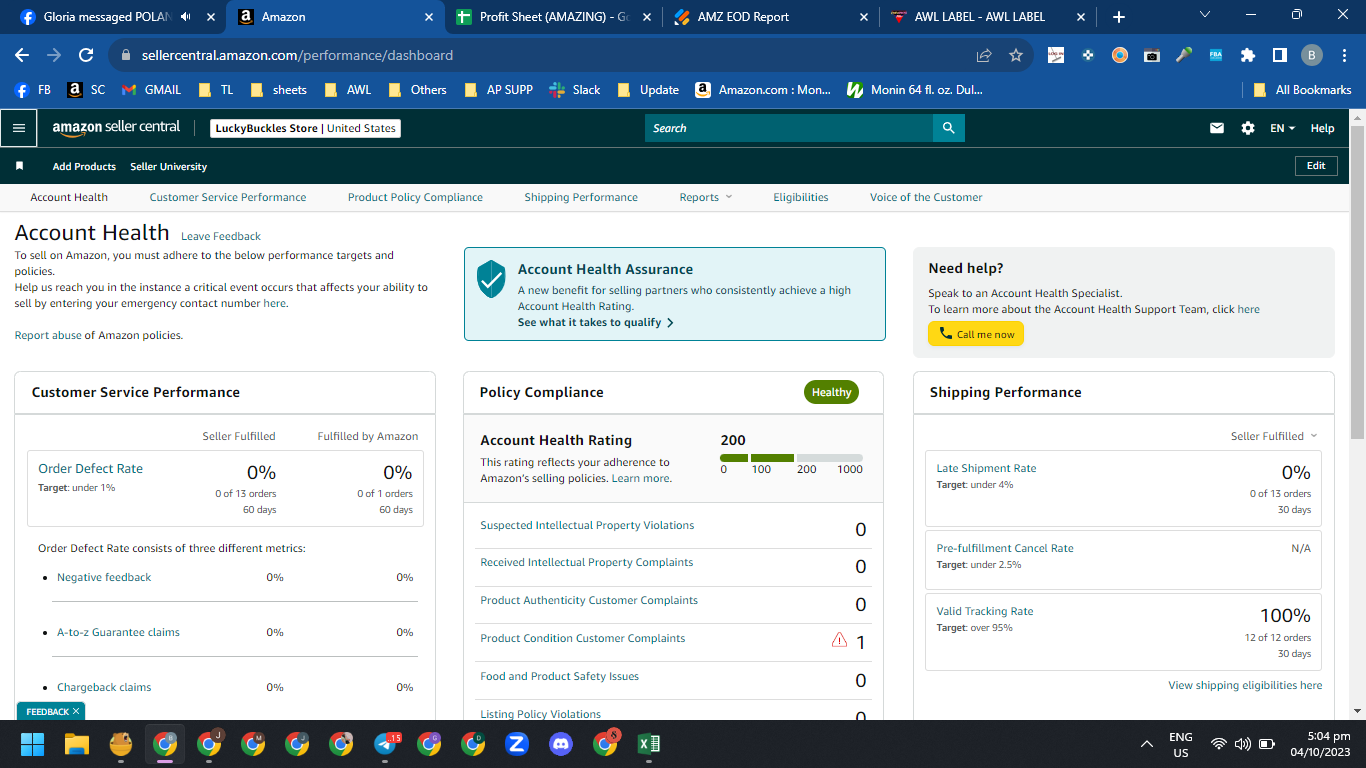Close the FEEDBACK tab with its X
1366x768 pixels.
75,711
